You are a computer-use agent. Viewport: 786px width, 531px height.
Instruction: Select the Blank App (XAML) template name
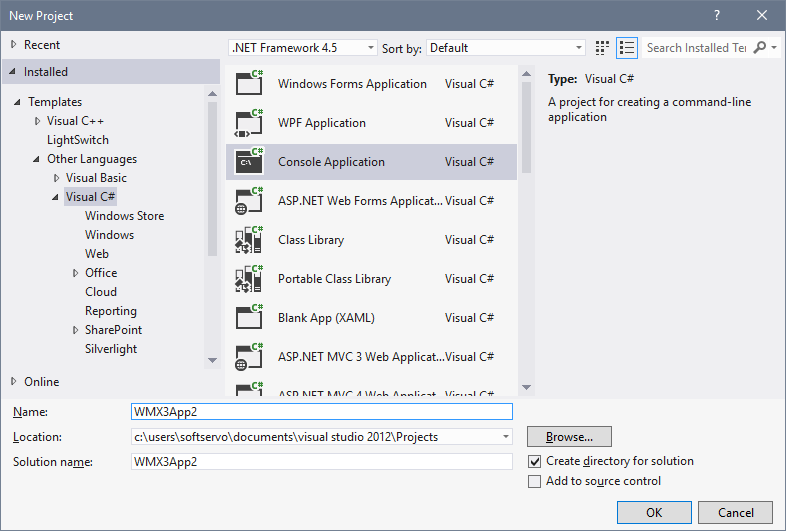click(x=326, y=318)
